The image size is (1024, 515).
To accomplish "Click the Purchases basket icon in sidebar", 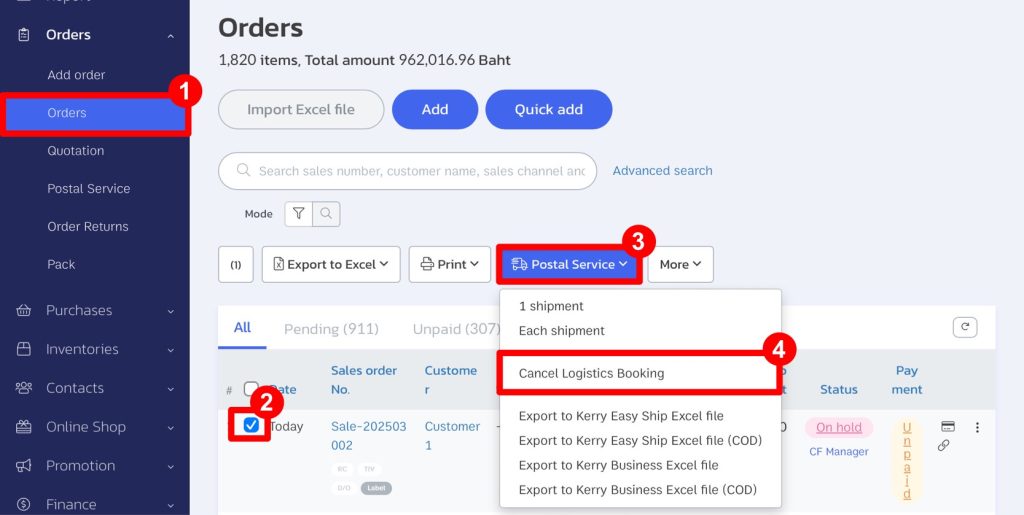I will point(24,311).
